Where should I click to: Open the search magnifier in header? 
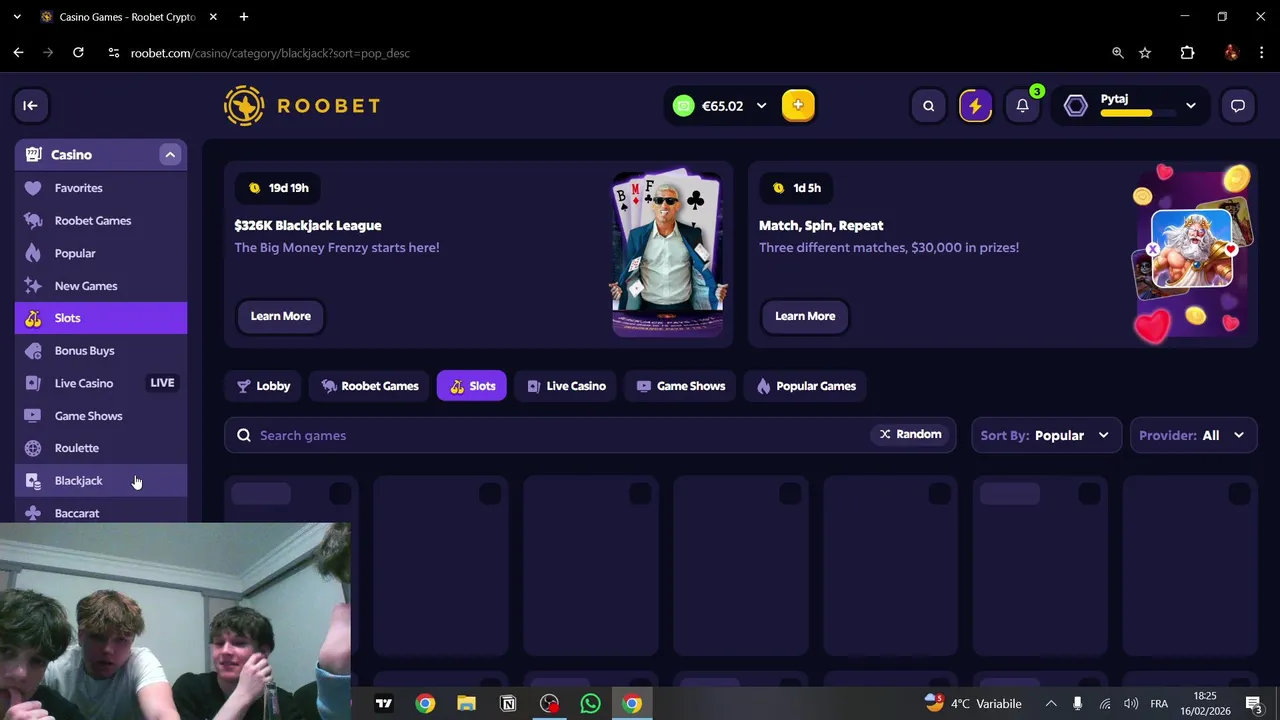pyautogui.click(x=928, y=105)
